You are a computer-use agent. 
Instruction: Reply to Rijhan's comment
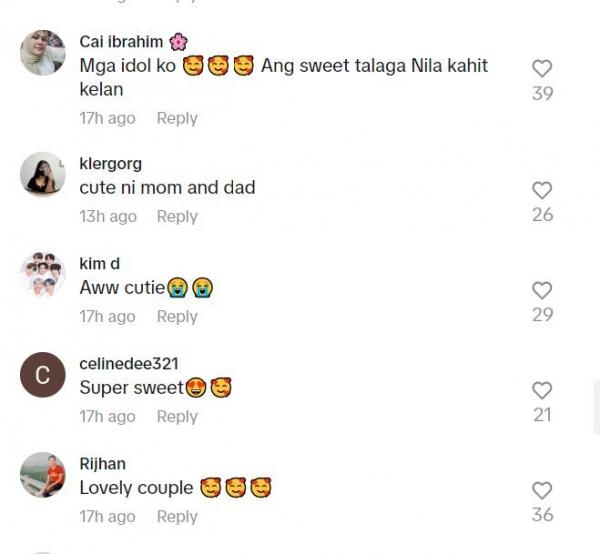point(177,516)
